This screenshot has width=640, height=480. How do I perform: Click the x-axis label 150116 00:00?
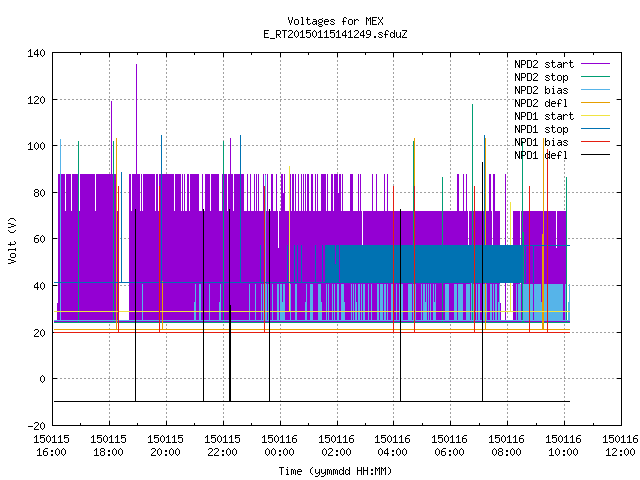pyautogui.click(x=279, y=446)
